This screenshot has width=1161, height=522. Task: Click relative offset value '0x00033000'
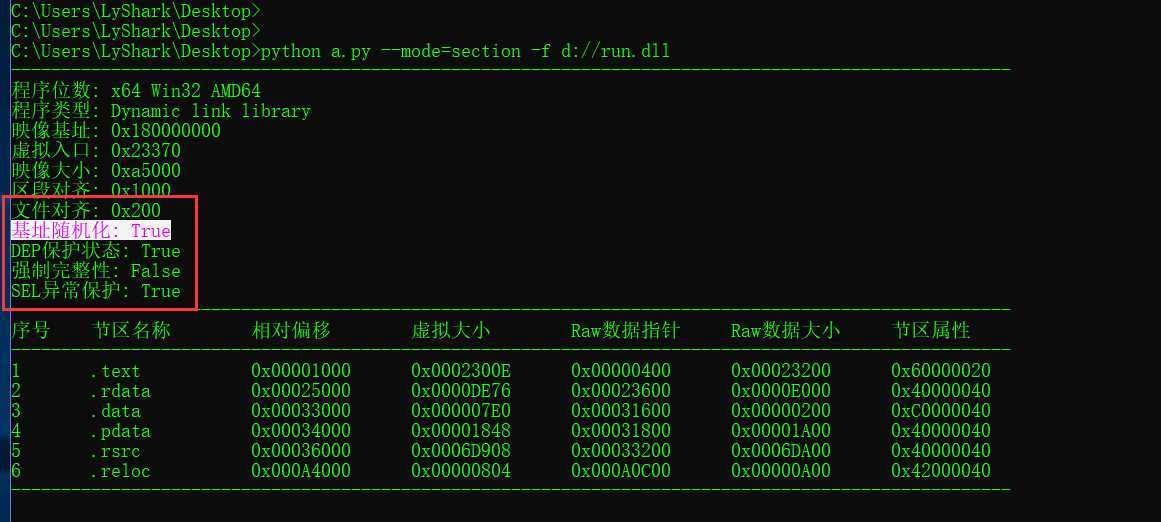pos(301,411)
